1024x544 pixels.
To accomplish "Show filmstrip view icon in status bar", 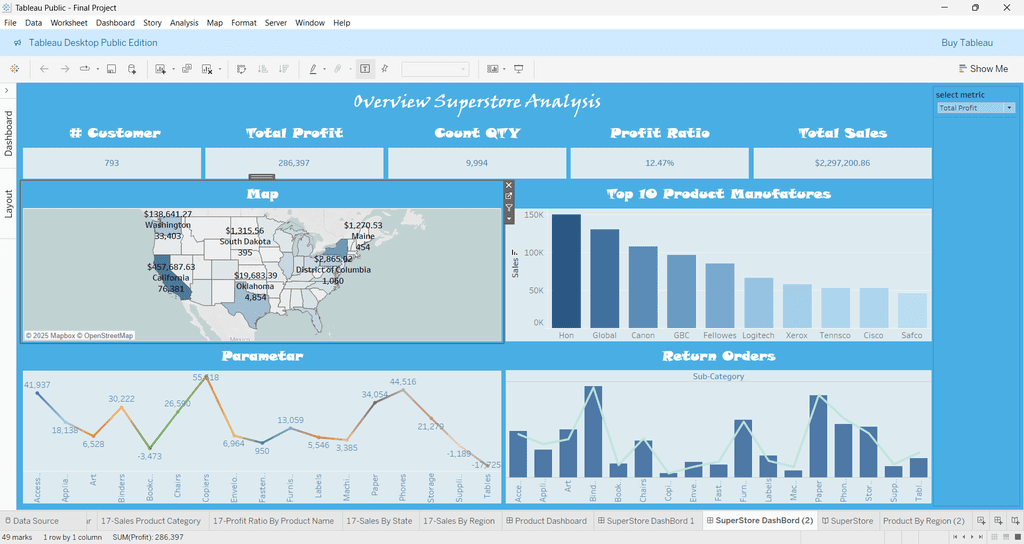I will click(x=1006, y=537).
